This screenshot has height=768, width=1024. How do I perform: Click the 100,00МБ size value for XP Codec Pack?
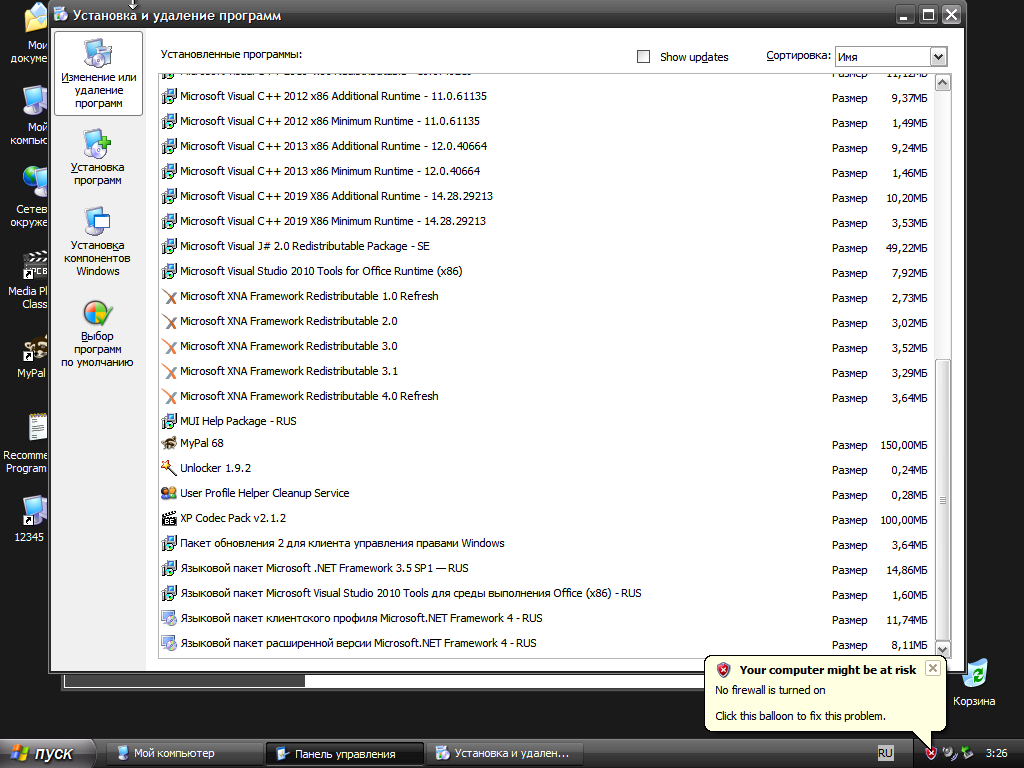(x=904, y=520)
